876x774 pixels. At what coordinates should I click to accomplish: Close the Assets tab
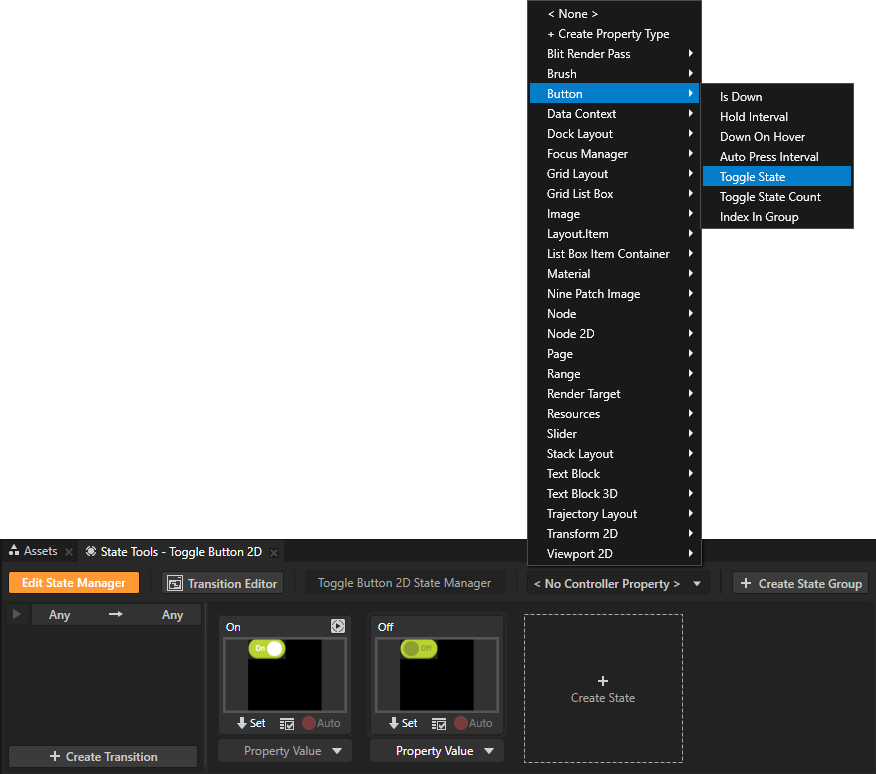[x=69, y=552]
